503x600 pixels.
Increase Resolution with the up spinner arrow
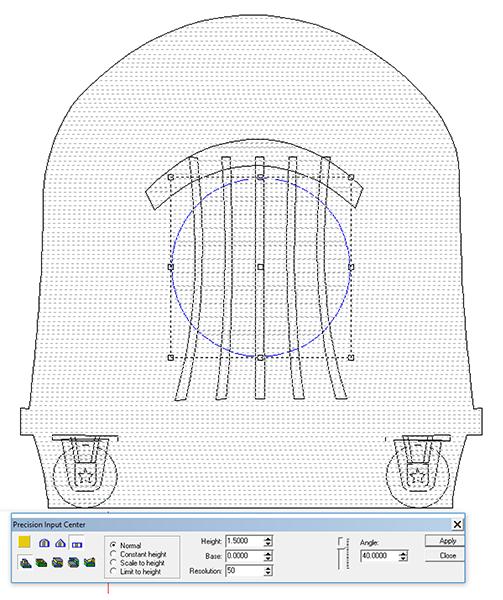[x=268, y=568]
